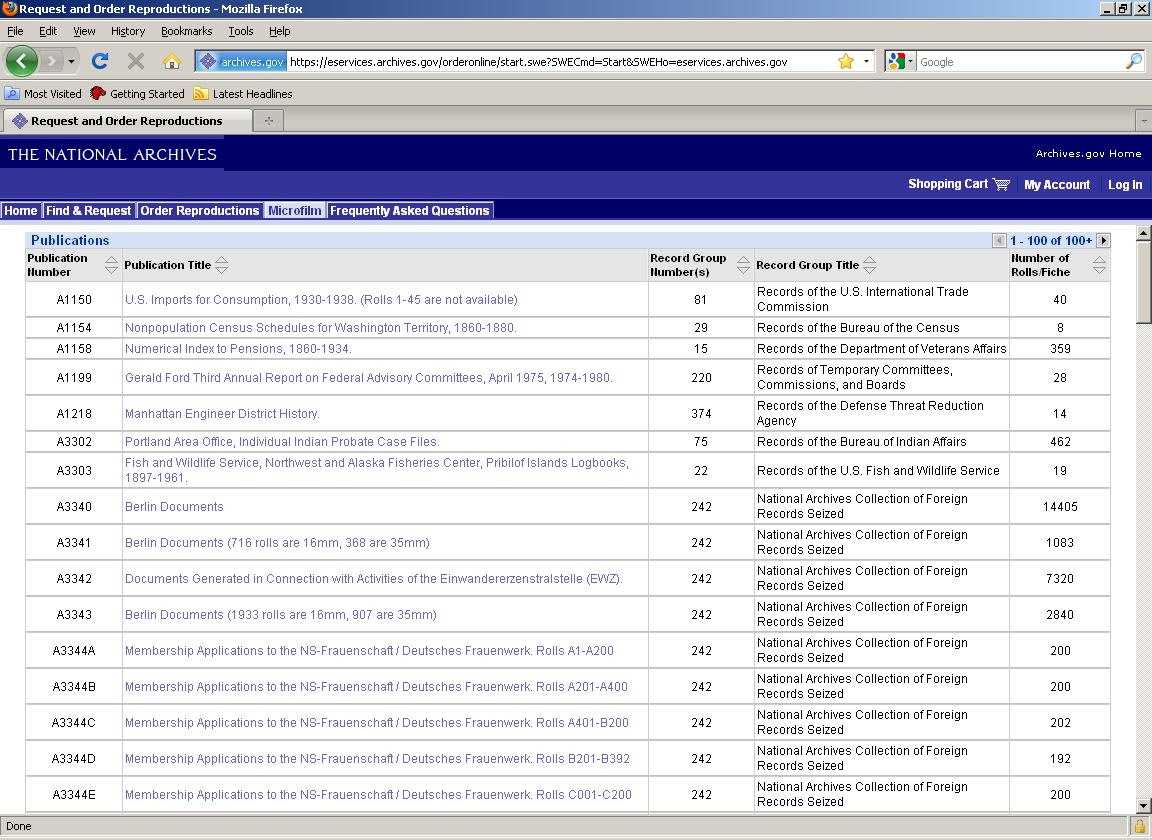Go to previous record set arrow

tap(998, 240)
